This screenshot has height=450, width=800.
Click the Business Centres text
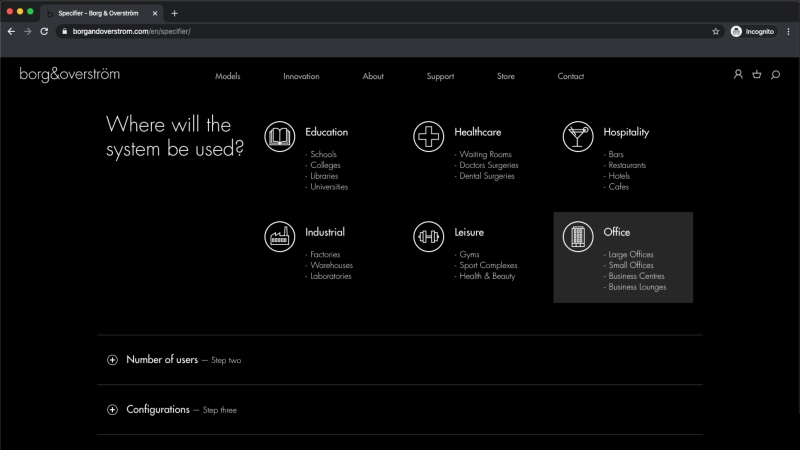point(636,276)
